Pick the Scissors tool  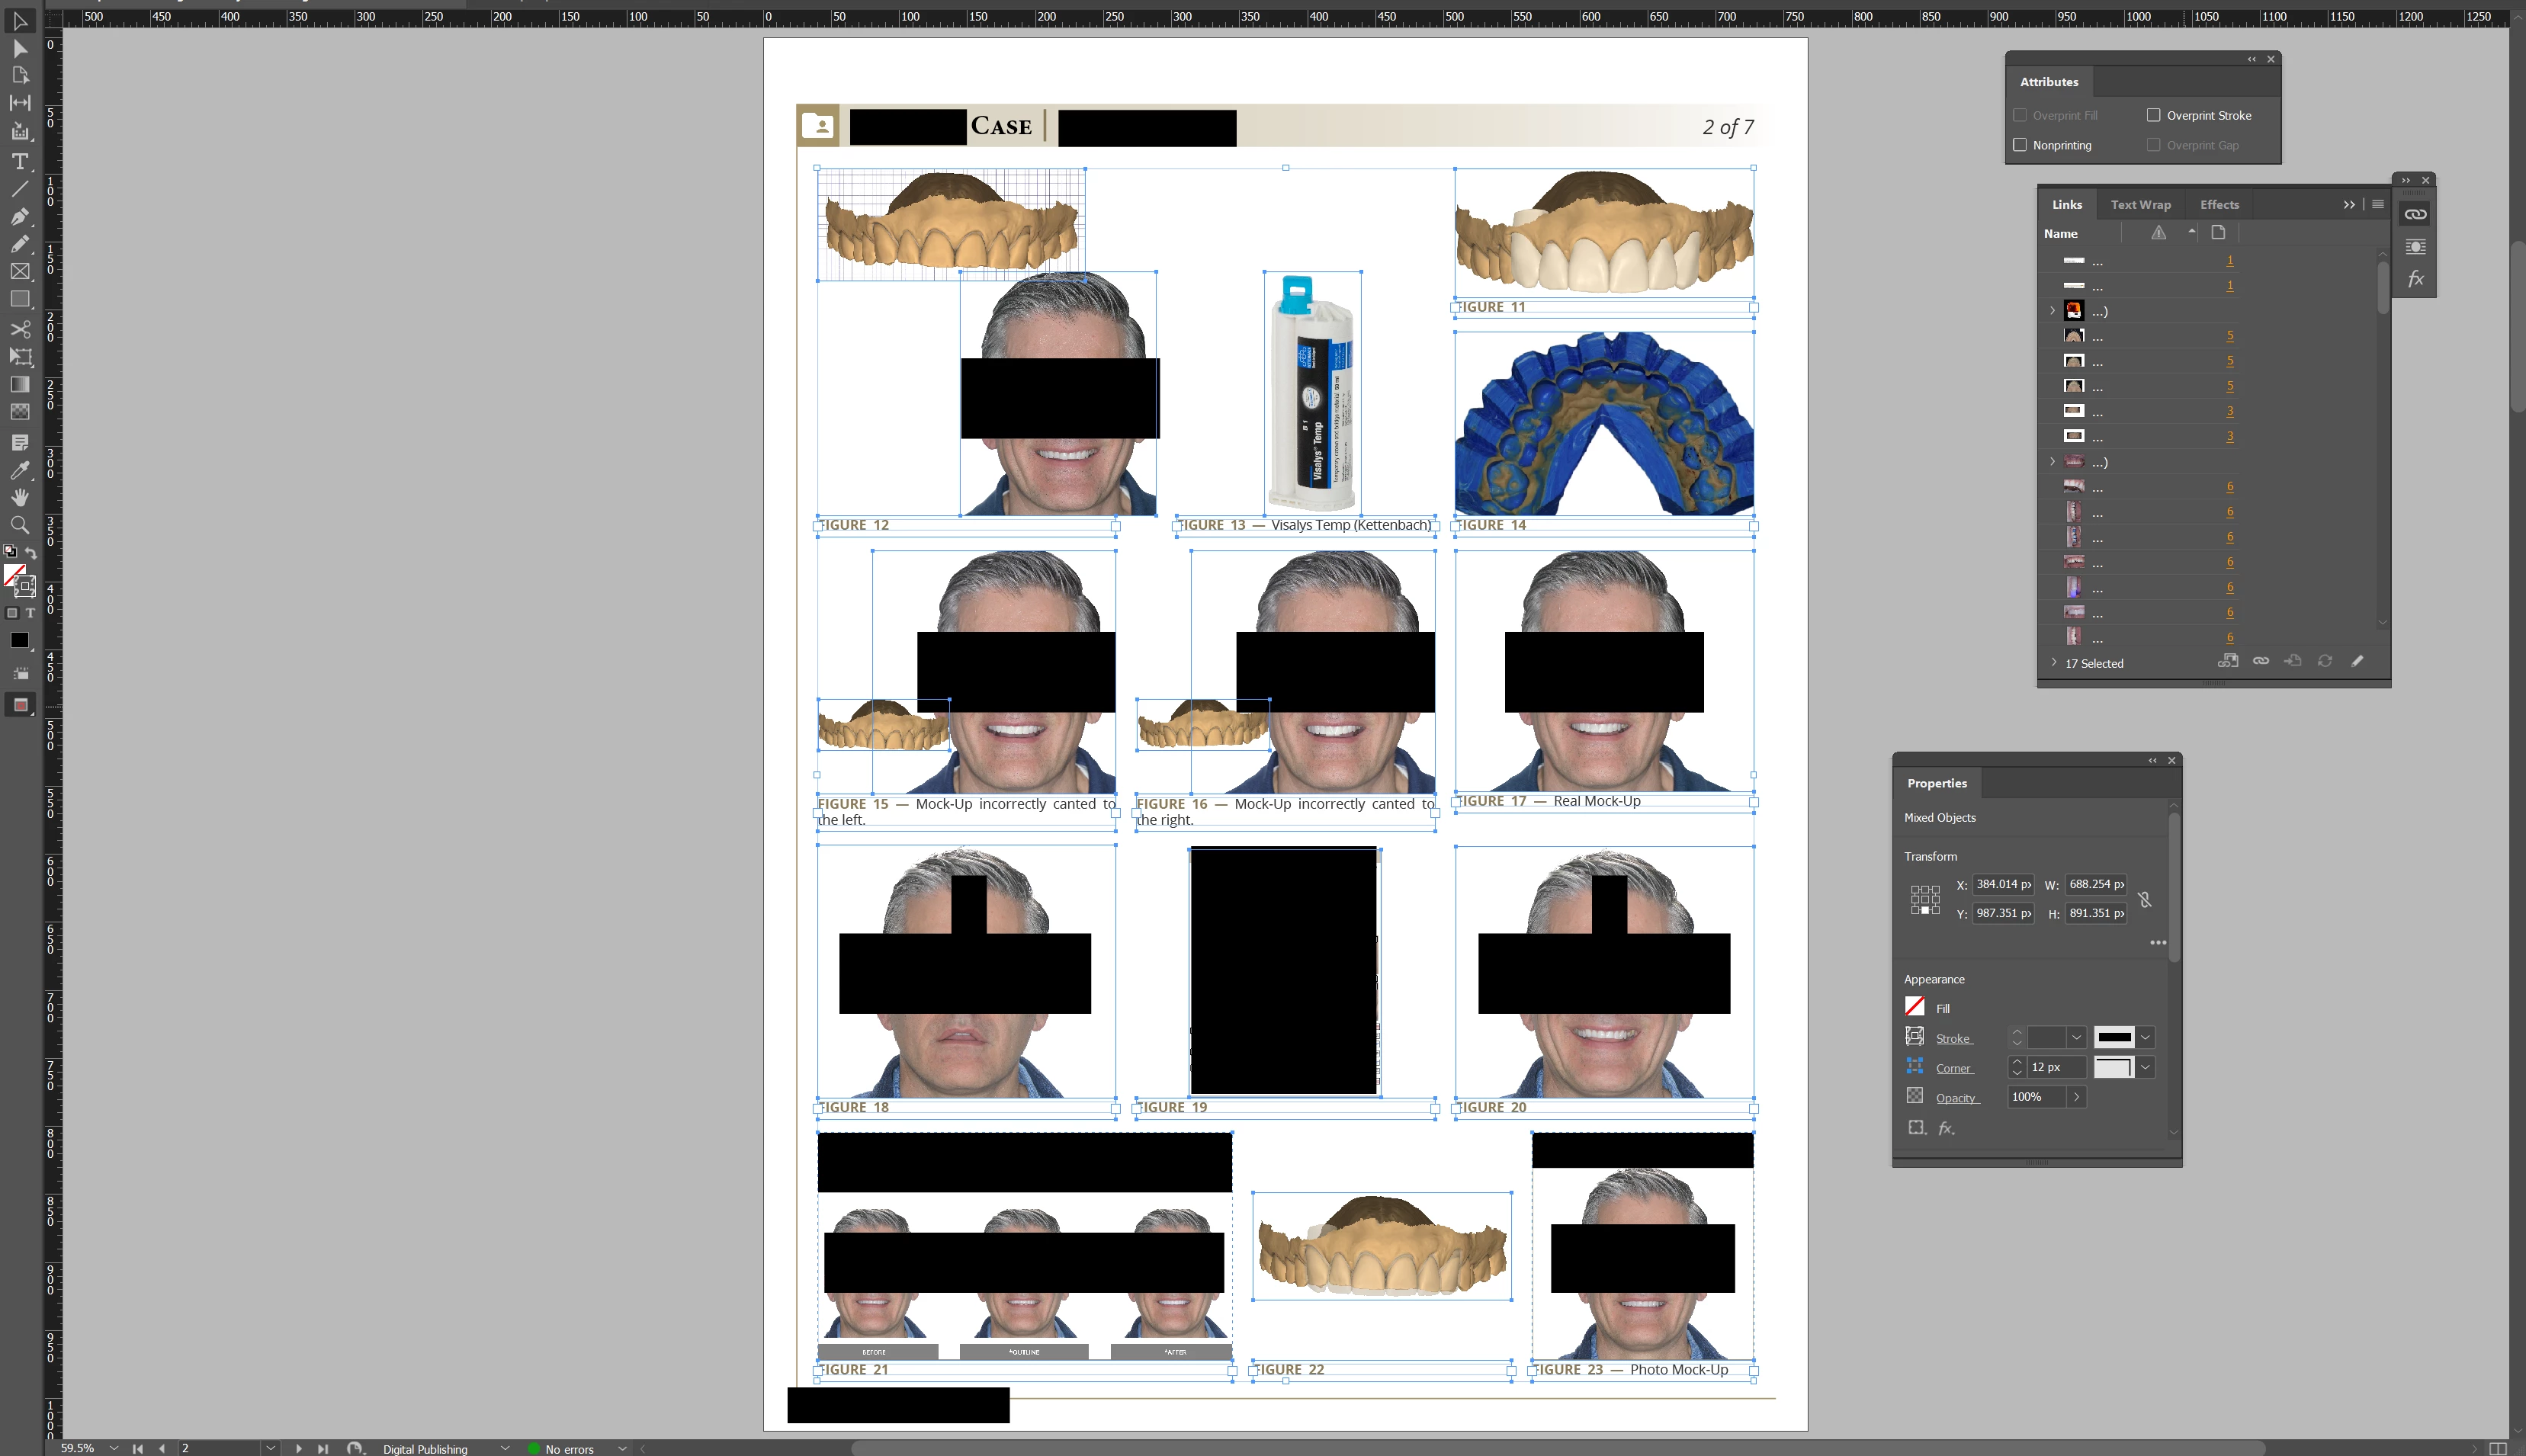tap(20, 329)
